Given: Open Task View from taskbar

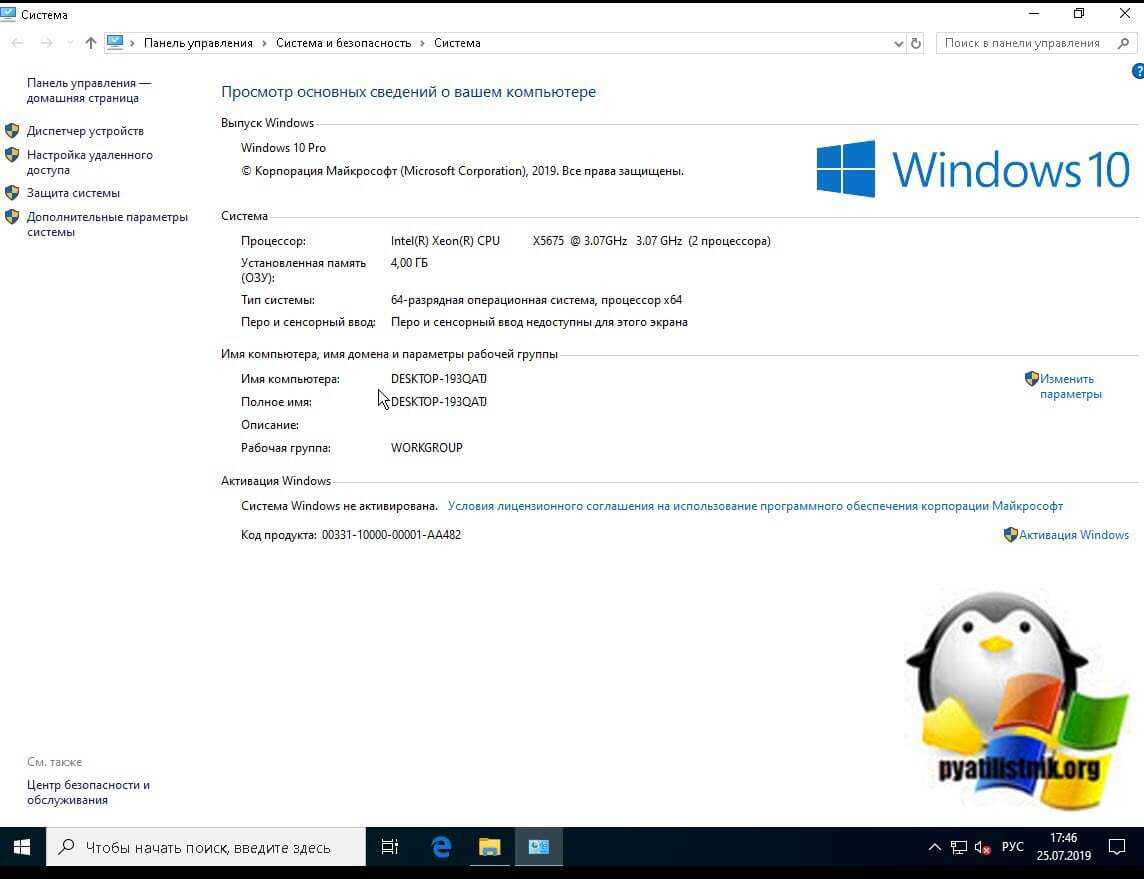Looking at the screenshot, I should click(390, 847).
